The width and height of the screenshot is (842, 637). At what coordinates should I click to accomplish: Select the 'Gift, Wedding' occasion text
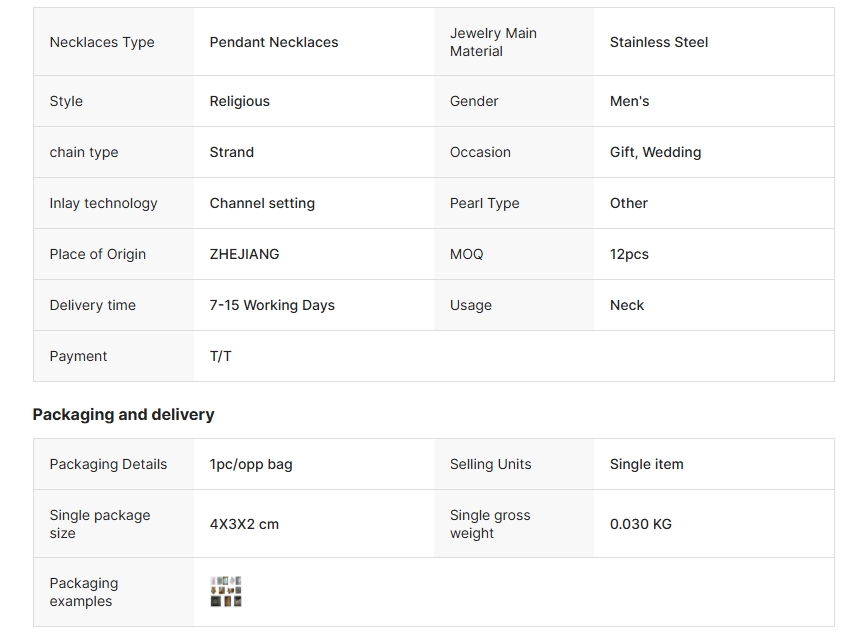[656, 152]
